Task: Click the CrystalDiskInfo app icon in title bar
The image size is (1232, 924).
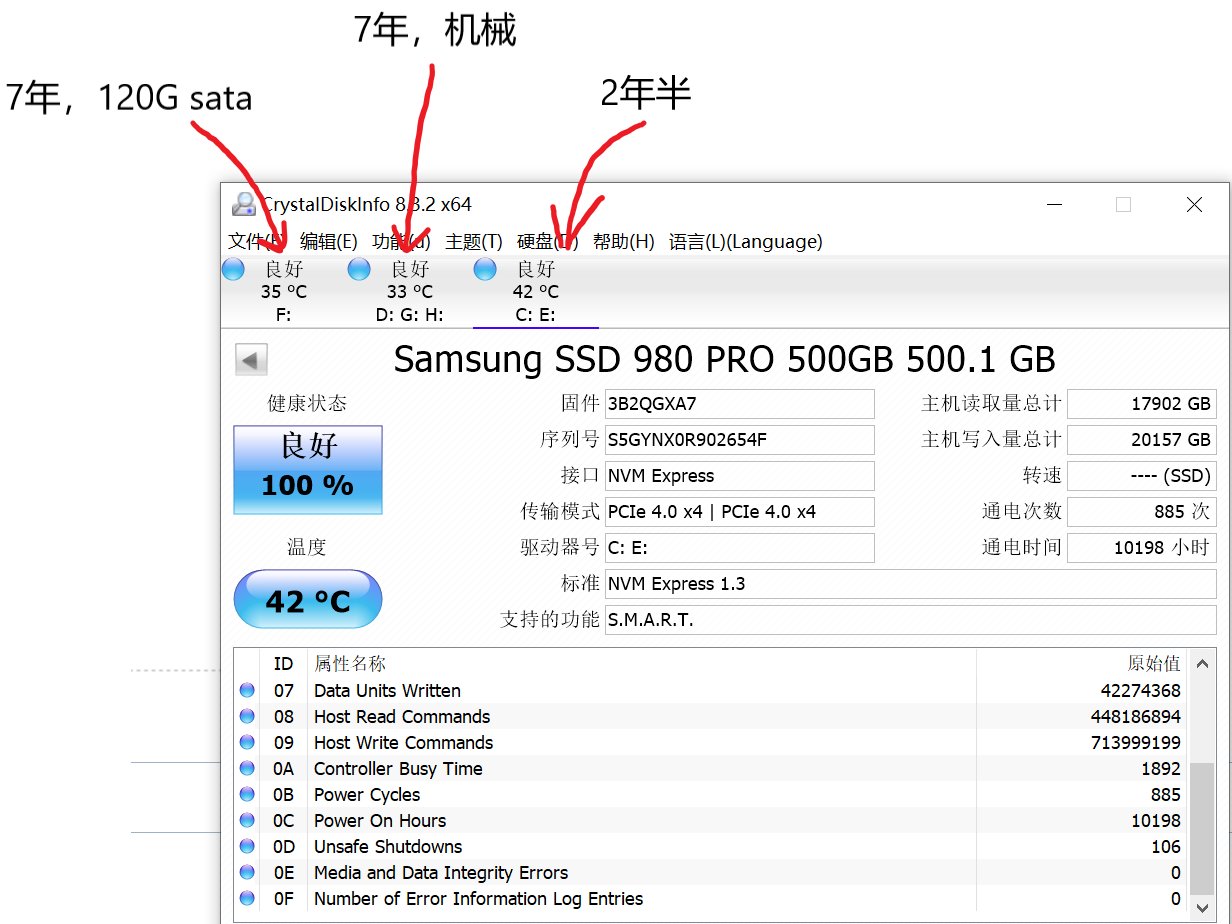Action: [244, 204]
